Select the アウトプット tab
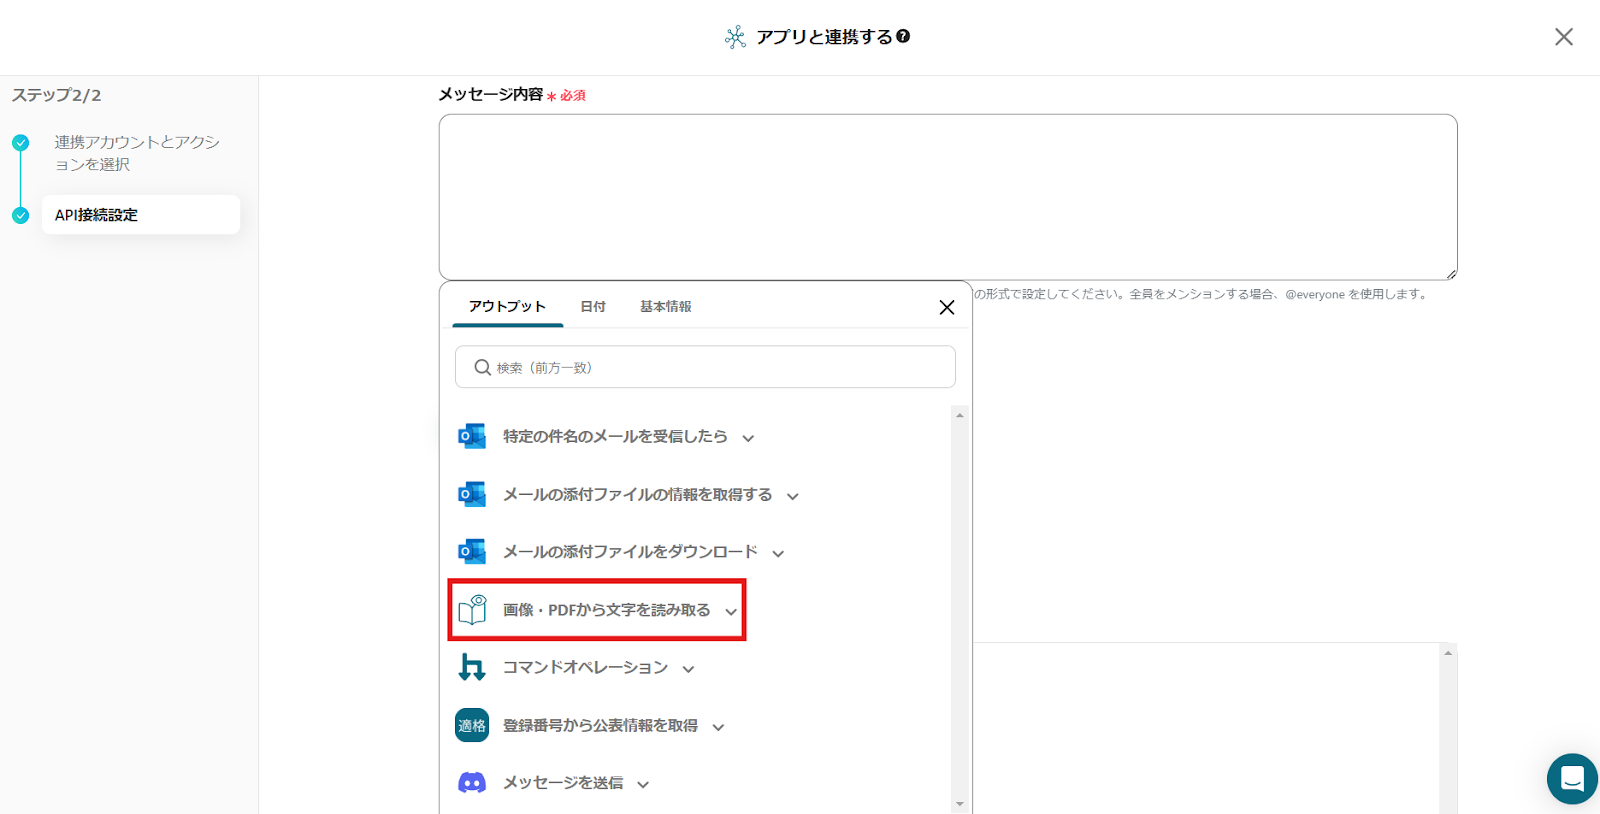The height and width of the screenshot is (814, 1600). tap(507, 307)
